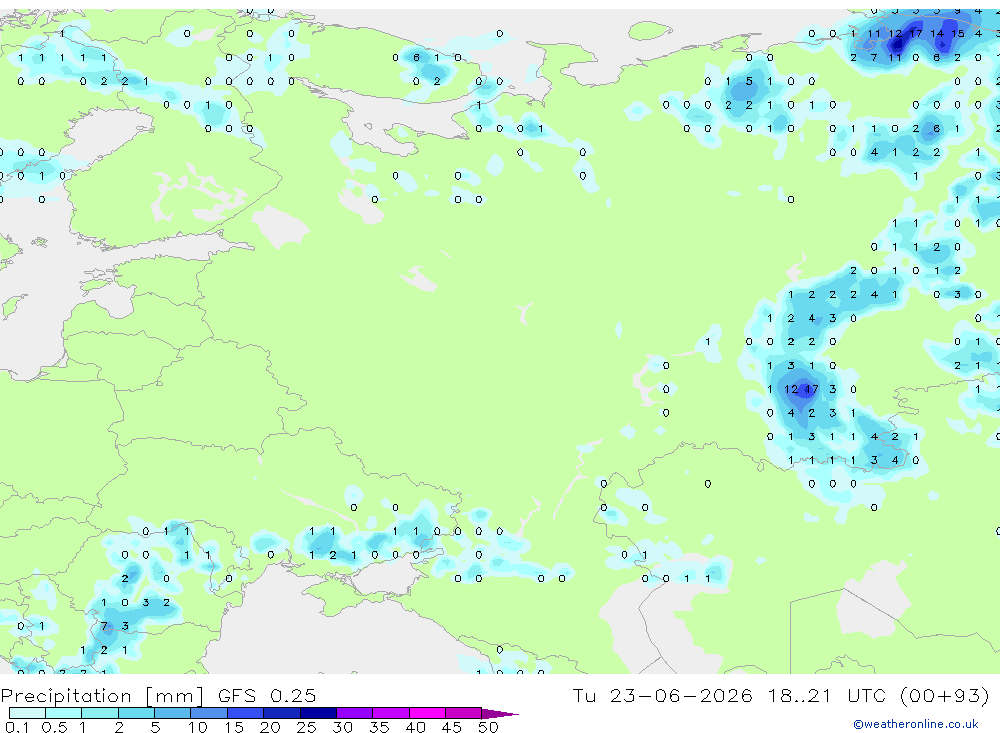The height and width of the screenshot is (733, 1000).
Task: Click the '0.1' legend scale label
Action: click(x=17, y=727)
